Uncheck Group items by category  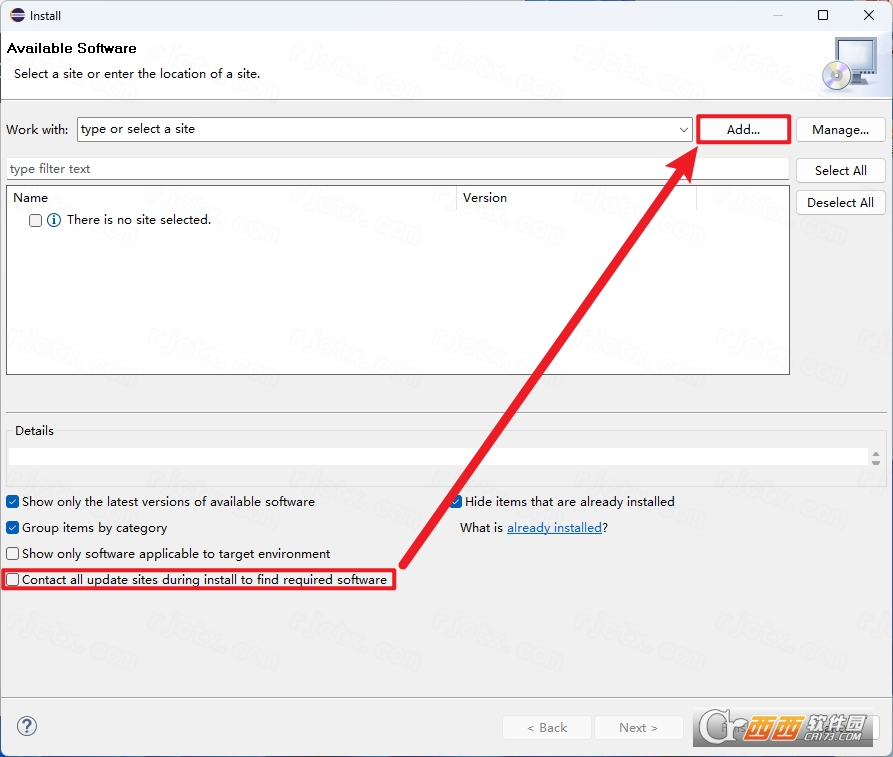[13, 528]
